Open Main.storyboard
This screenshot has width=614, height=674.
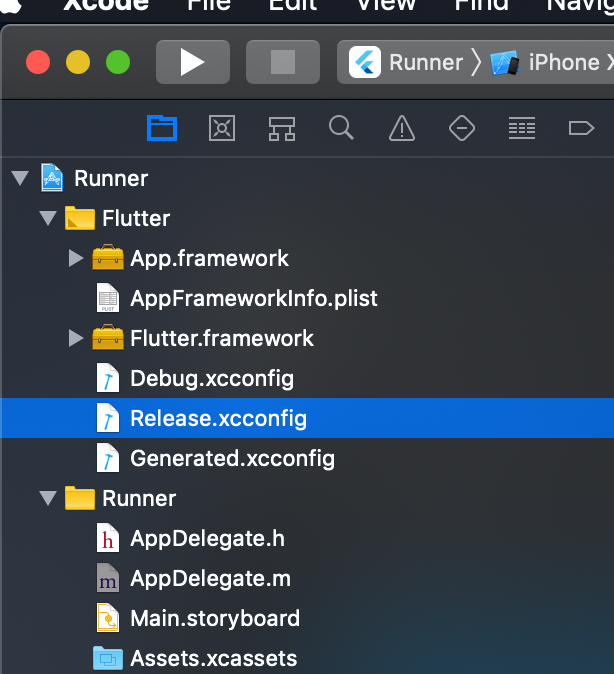click(x=215, y=619)
